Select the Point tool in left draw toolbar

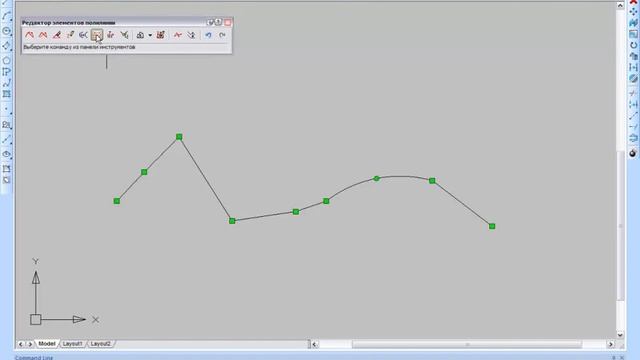point(6,109)
